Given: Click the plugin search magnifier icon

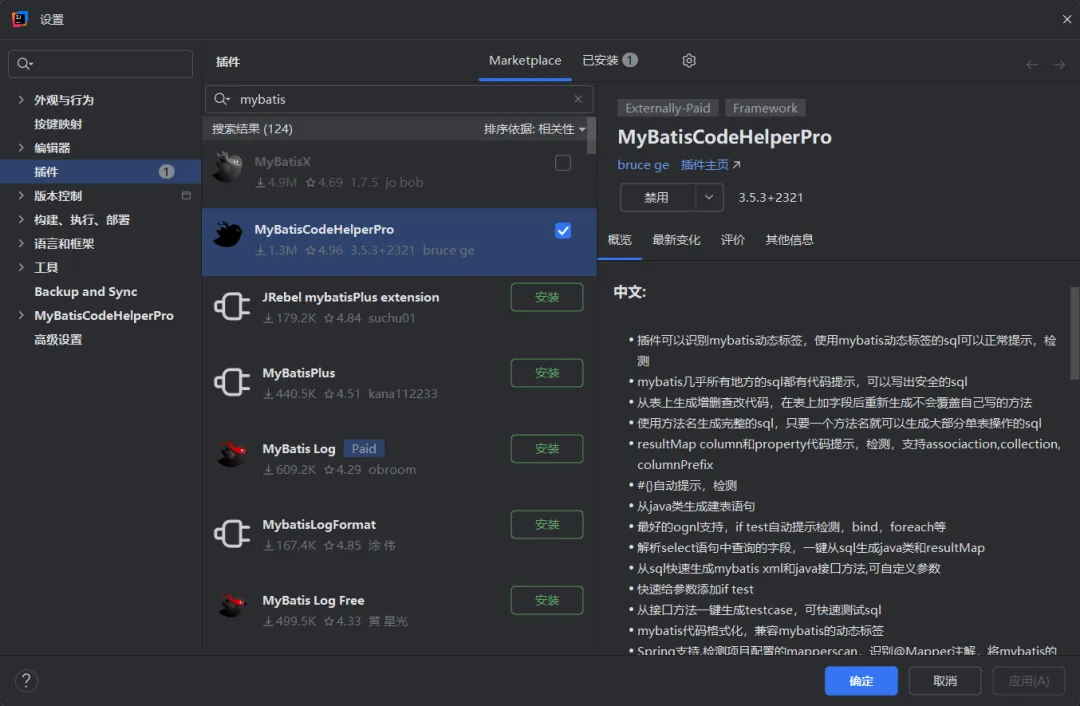Looking at the screenshot, I should coord(221,99).
